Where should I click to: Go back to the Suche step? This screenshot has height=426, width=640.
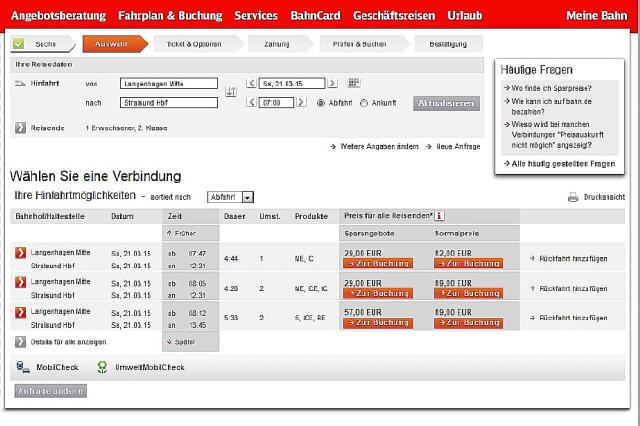(43, 44)
